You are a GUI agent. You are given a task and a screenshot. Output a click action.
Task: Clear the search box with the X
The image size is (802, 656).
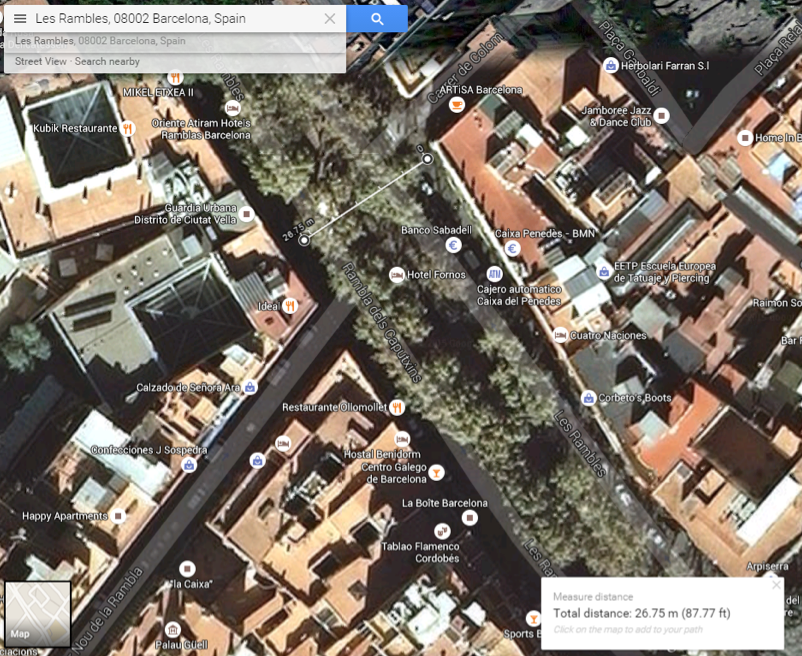click(x=330, y=19)
